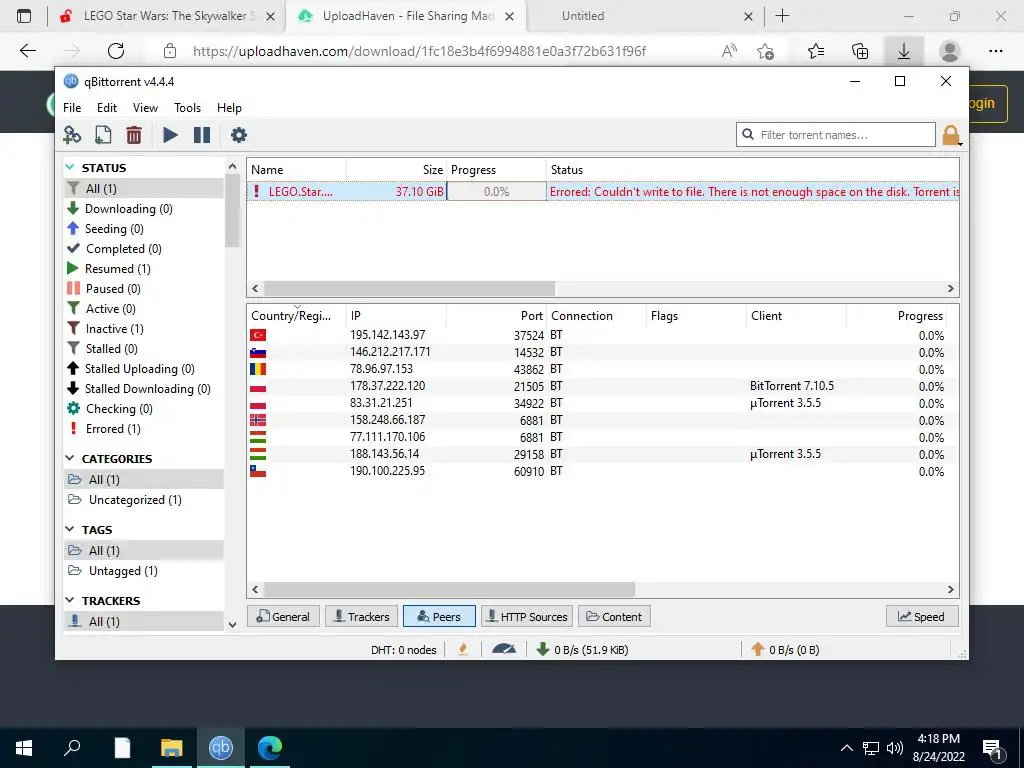Click the taskbar volume speaker icon

(895, 748)
